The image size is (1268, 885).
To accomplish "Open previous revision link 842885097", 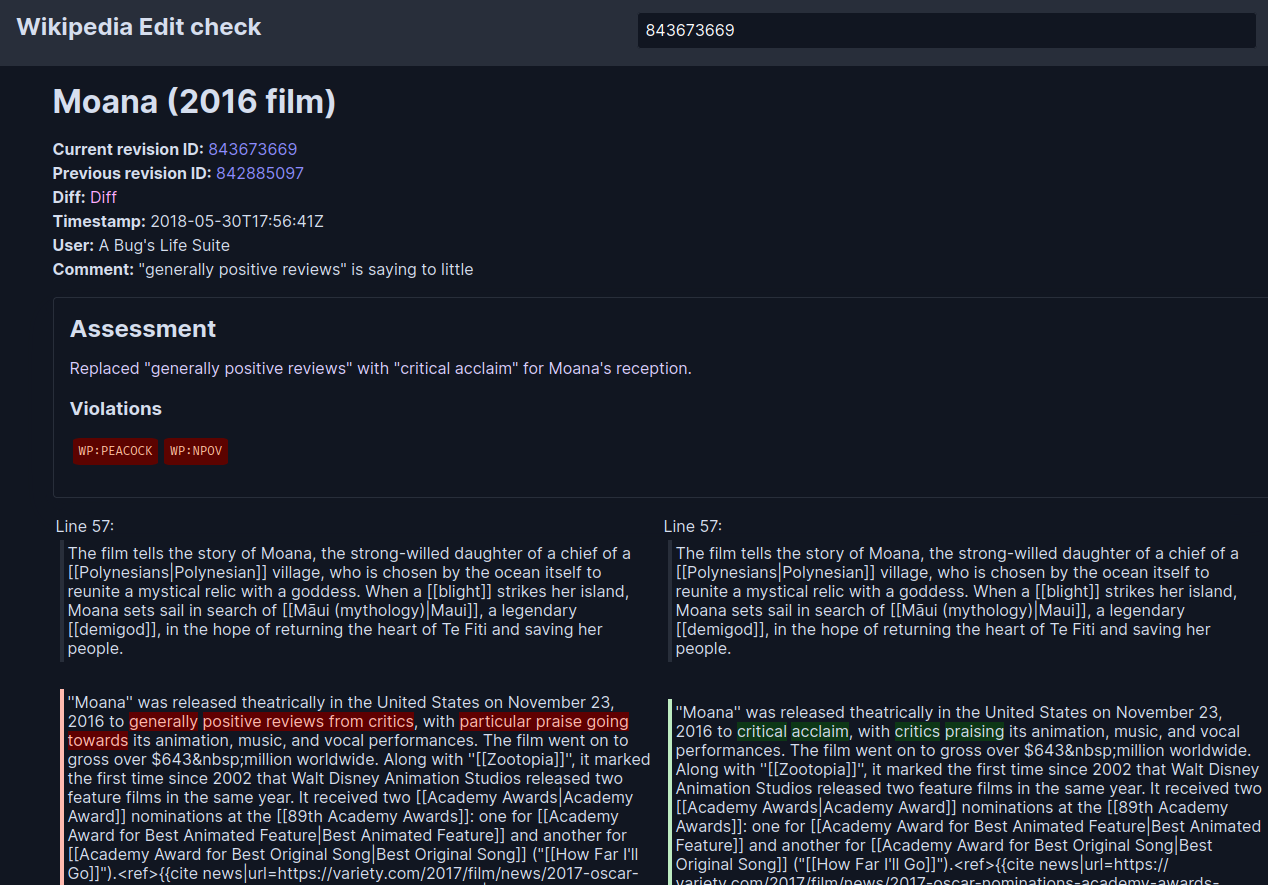I will 259,173.
